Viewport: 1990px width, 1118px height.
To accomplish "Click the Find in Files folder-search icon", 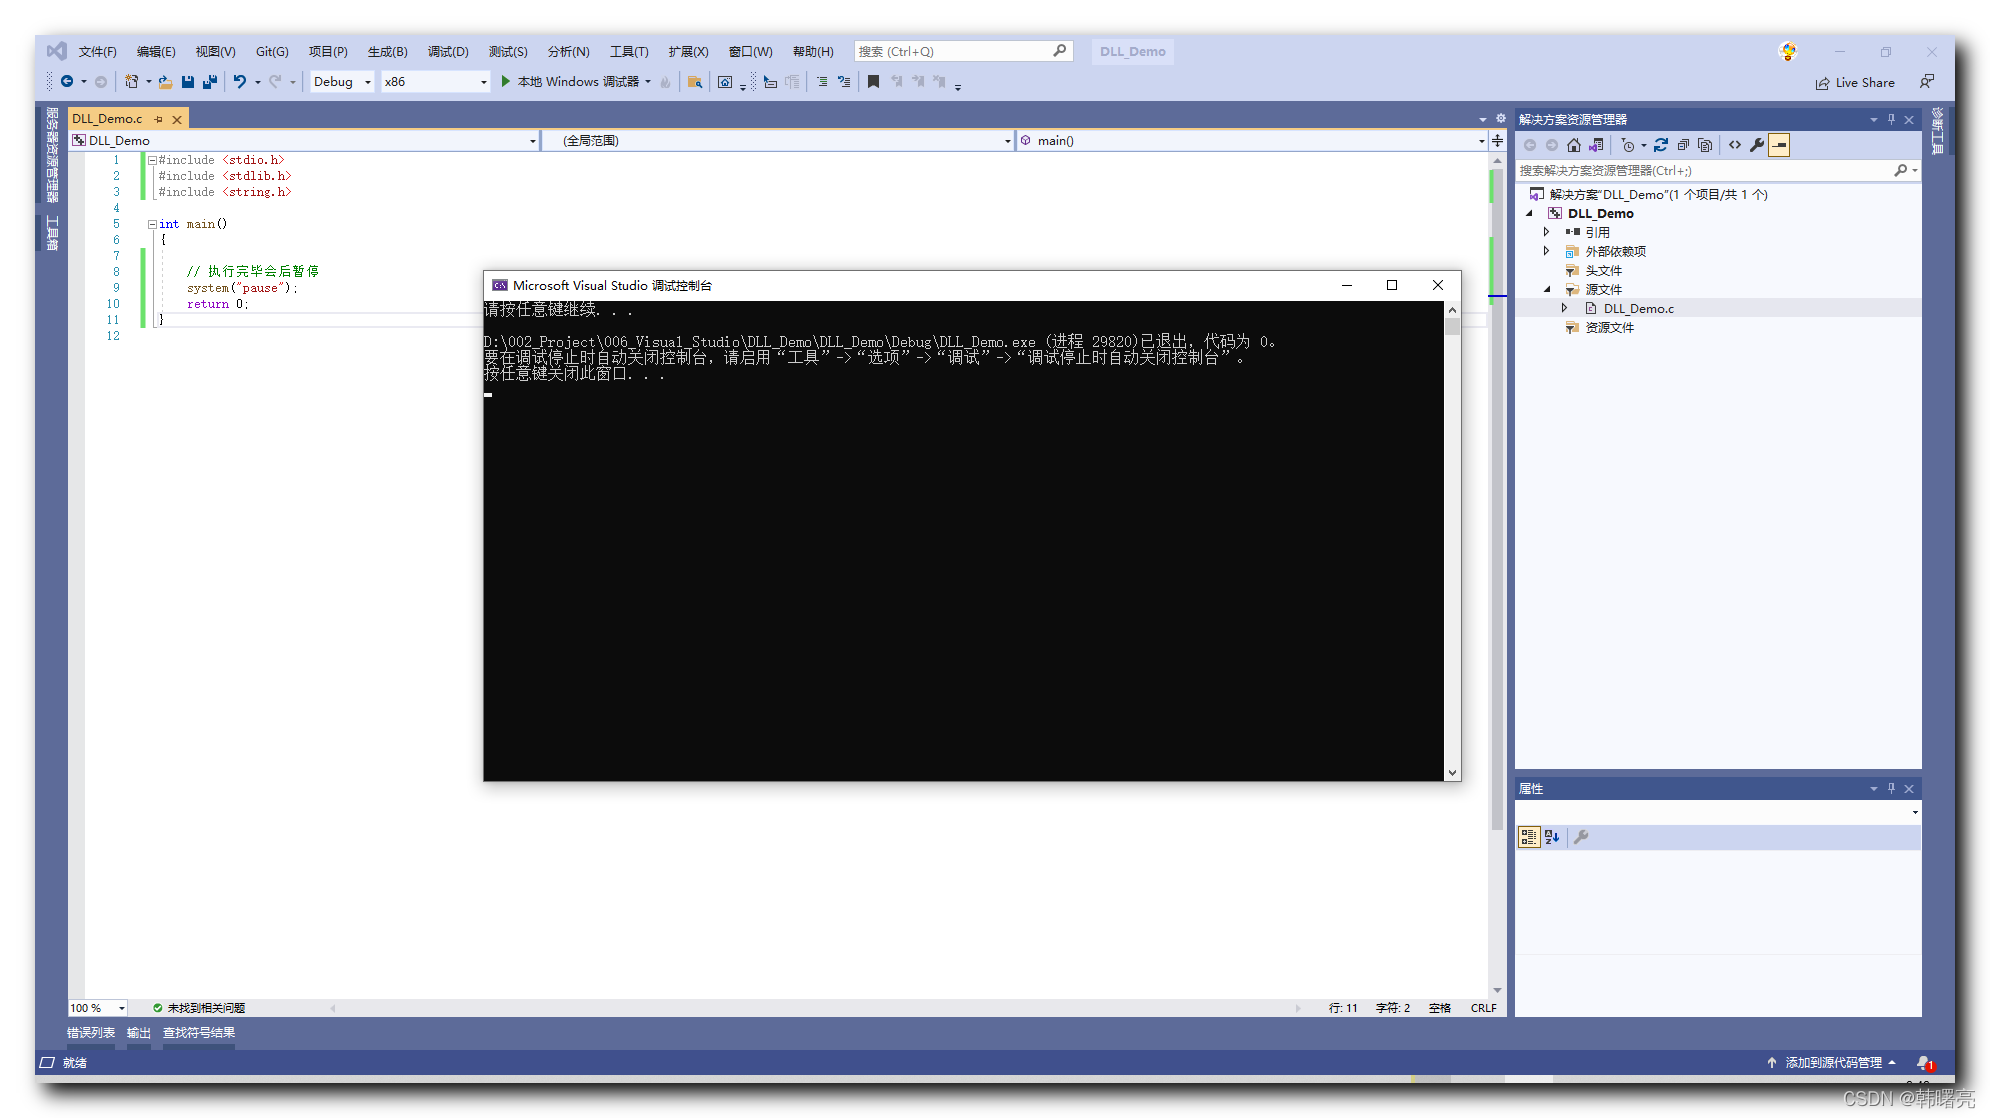I will point(695,82).
